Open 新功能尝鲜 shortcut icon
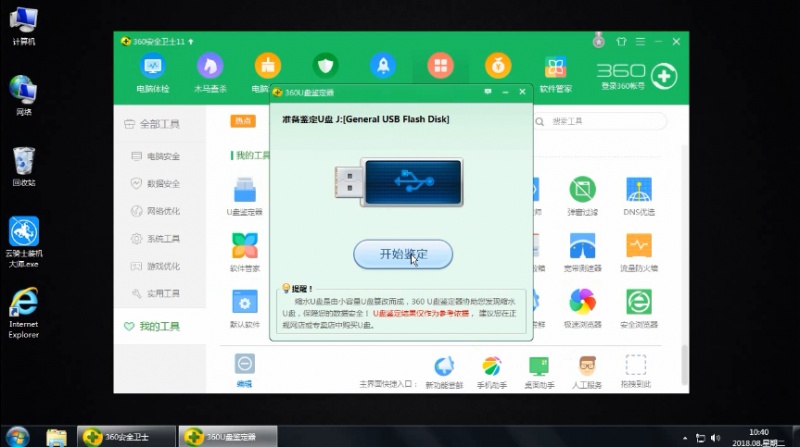The image size is (800, 447). tap(444, 372)
